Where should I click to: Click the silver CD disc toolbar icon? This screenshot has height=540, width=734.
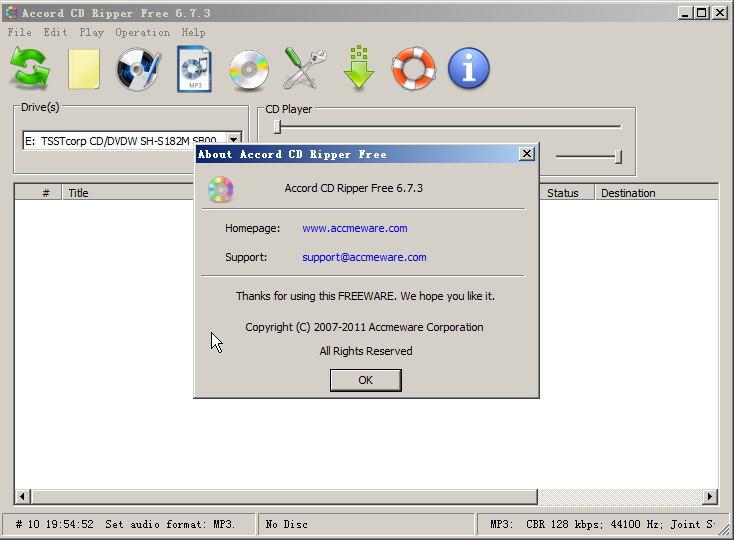[x=249, y=70]
